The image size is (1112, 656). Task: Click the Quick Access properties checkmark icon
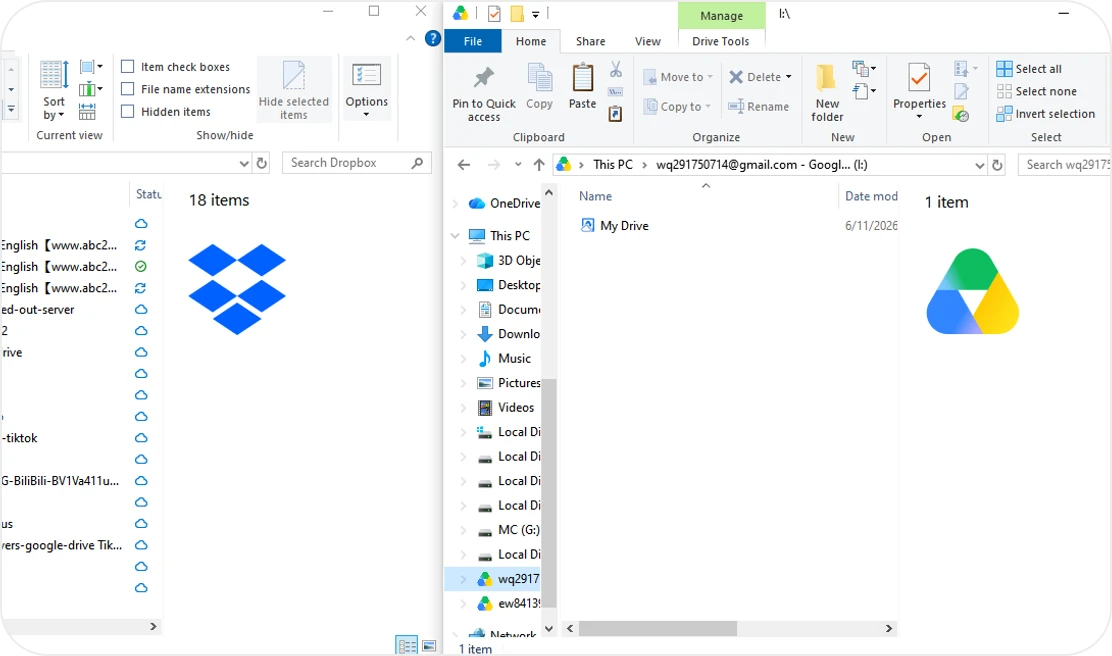tap(494, 13)
